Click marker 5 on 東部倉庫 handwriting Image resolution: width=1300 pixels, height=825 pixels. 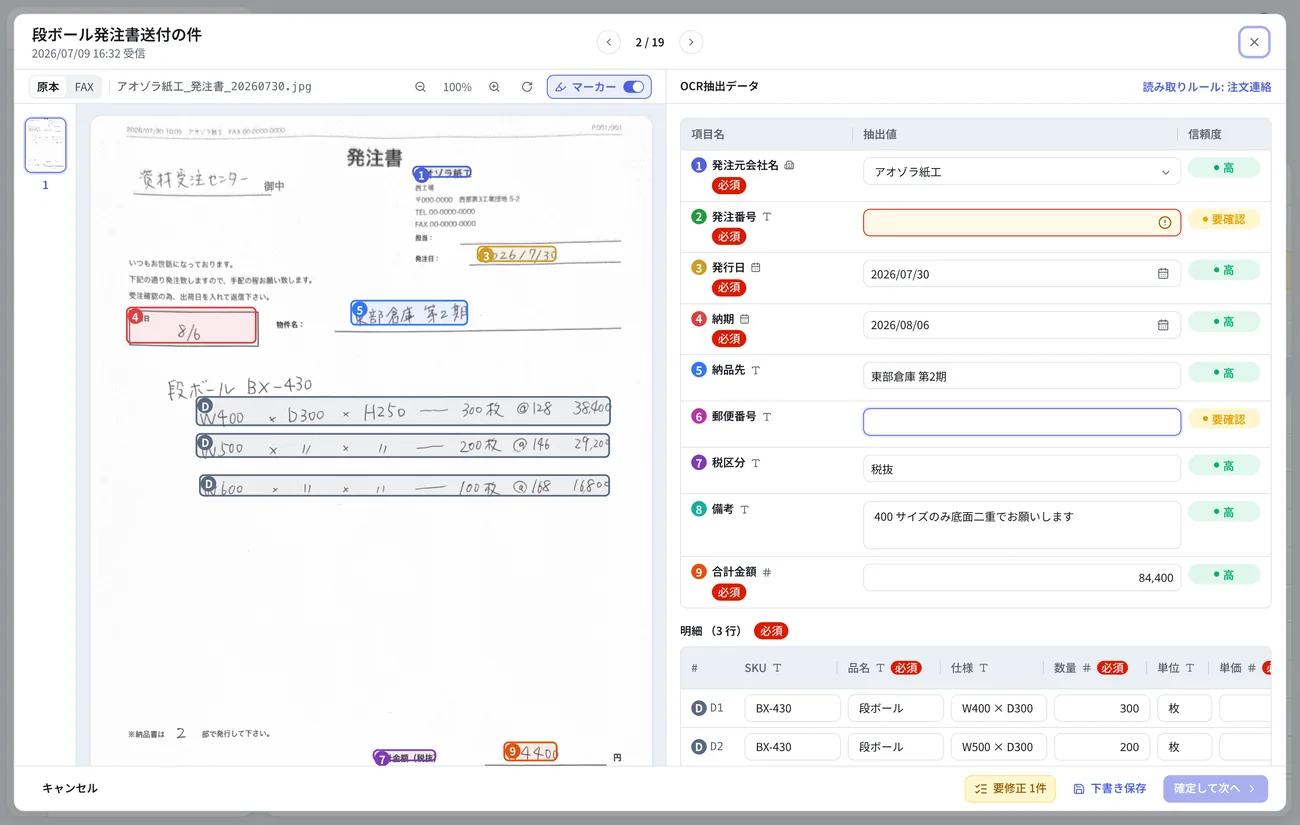pos(360,310)
